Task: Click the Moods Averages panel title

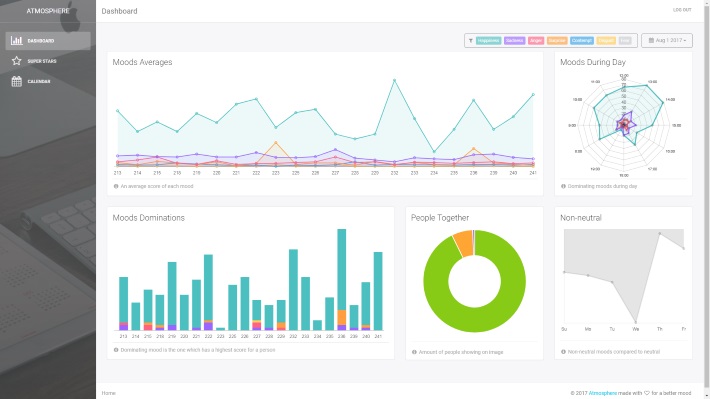Action: pos(142,62)
